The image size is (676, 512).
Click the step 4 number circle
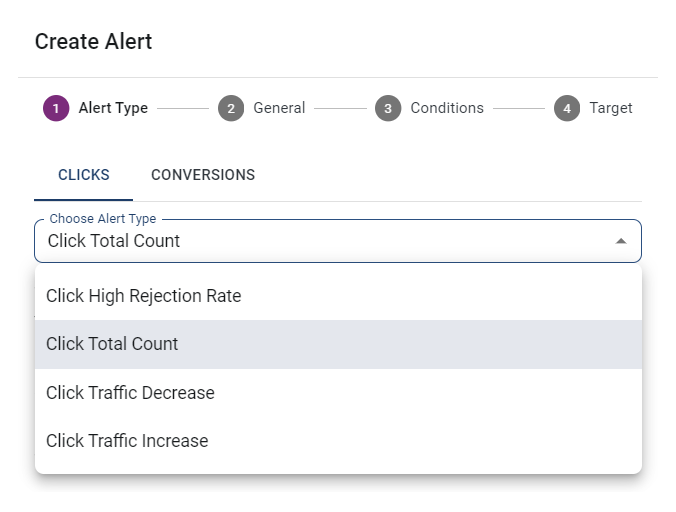click(567, 108)
